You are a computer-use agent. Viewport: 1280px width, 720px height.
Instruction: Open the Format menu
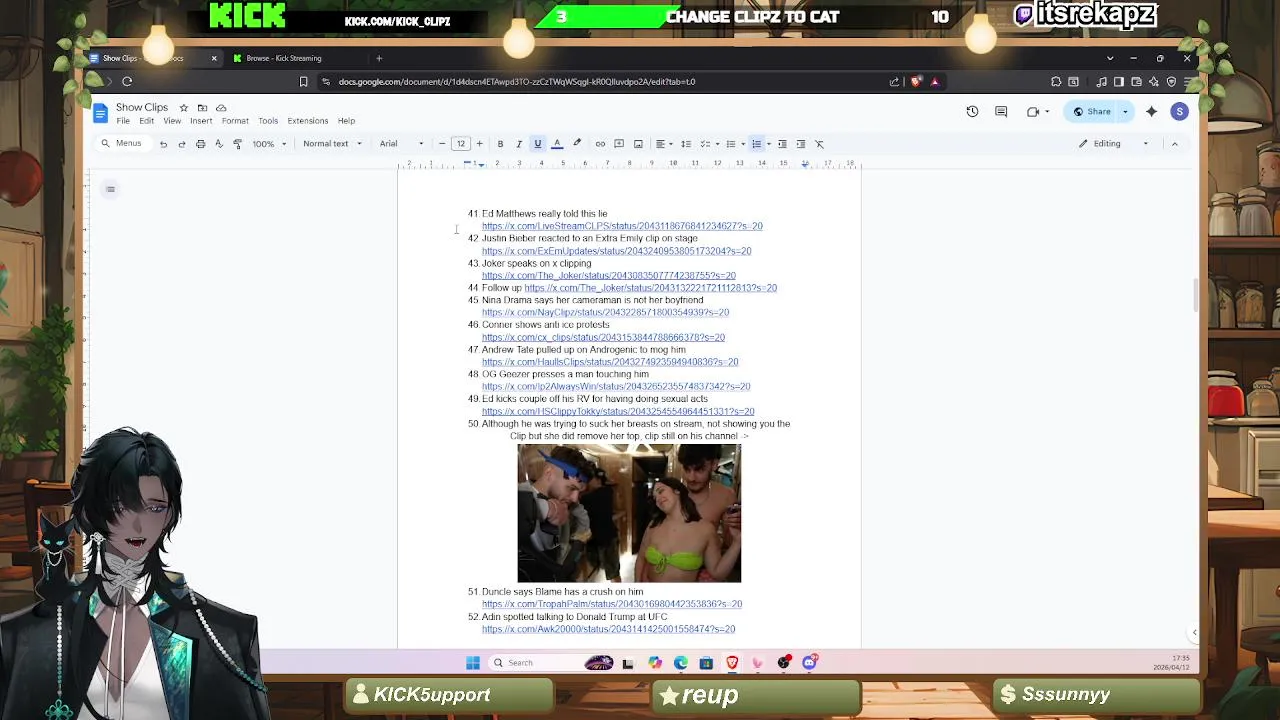tap(235, 121)
